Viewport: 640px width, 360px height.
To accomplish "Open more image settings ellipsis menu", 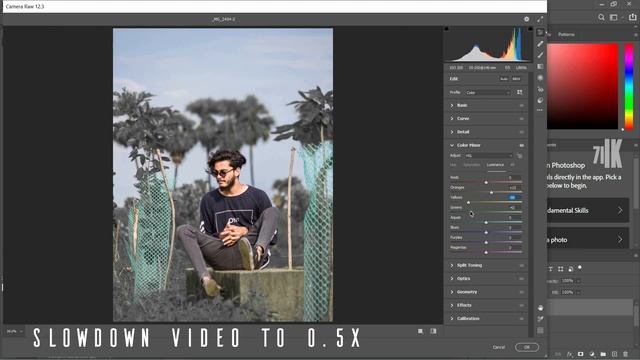I will [x=540, y=110].
